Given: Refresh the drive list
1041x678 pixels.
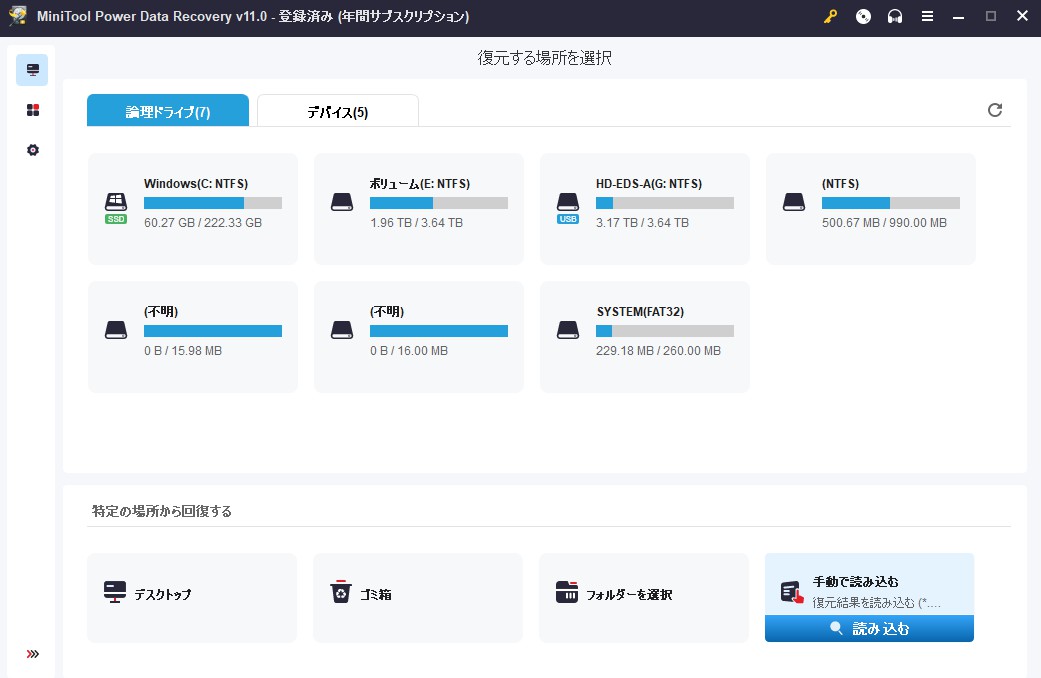Looking at the screenshot, I should (x=995, y=110).
